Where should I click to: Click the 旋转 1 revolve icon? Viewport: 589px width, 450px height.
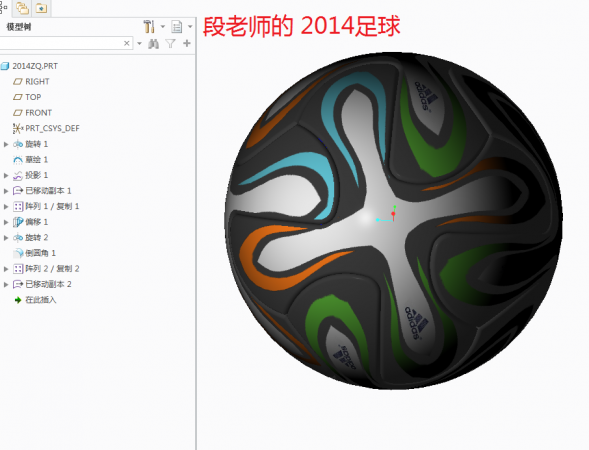pyautogui.click(x=18, y=144)
